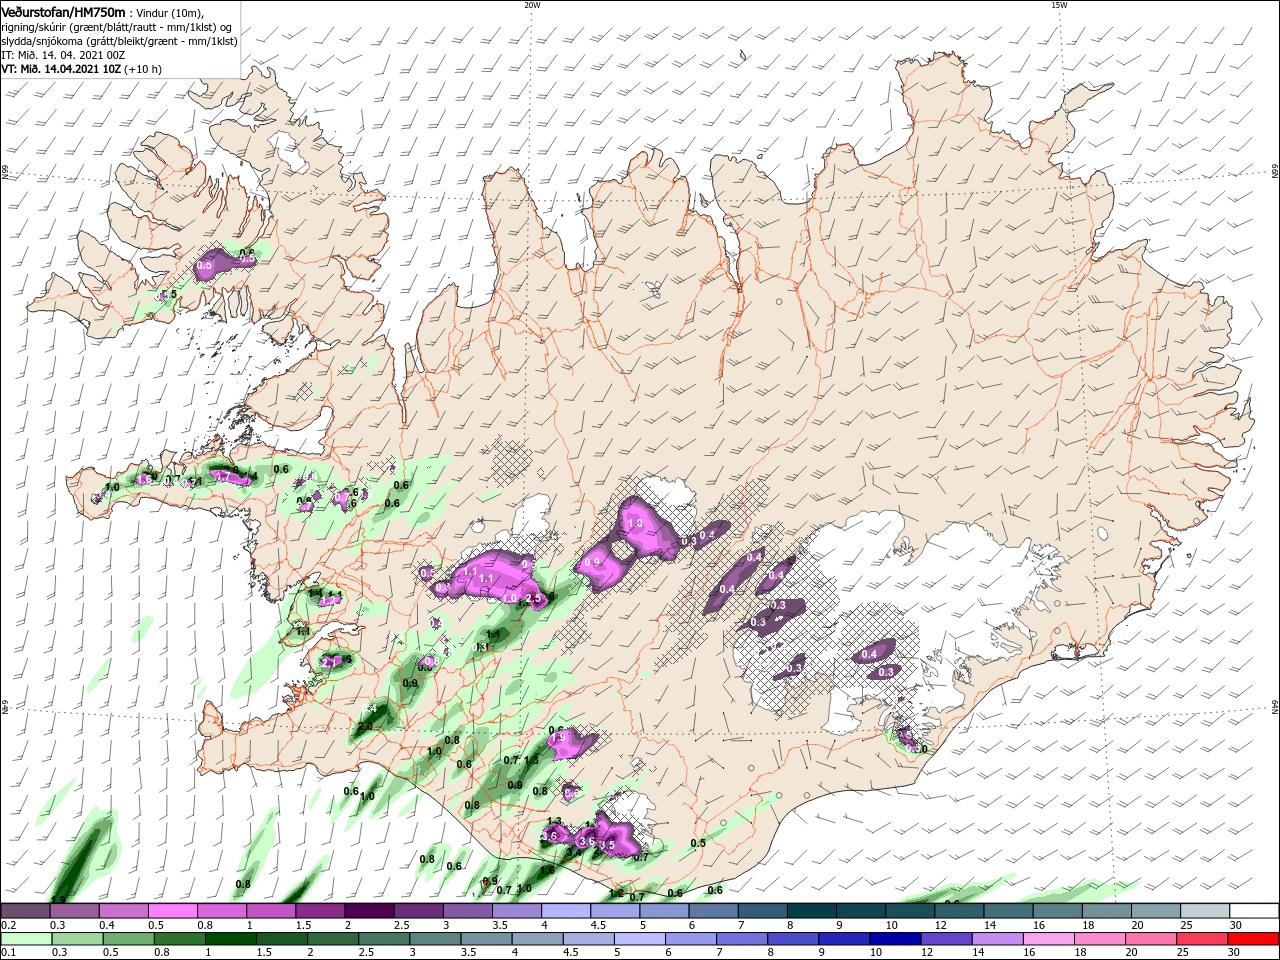Viewport: 1280px width, 960px height.
Task: Pick the upper snow scale swatch labeled 0.2
Action: pyautogui.click(x=25, y=911)
